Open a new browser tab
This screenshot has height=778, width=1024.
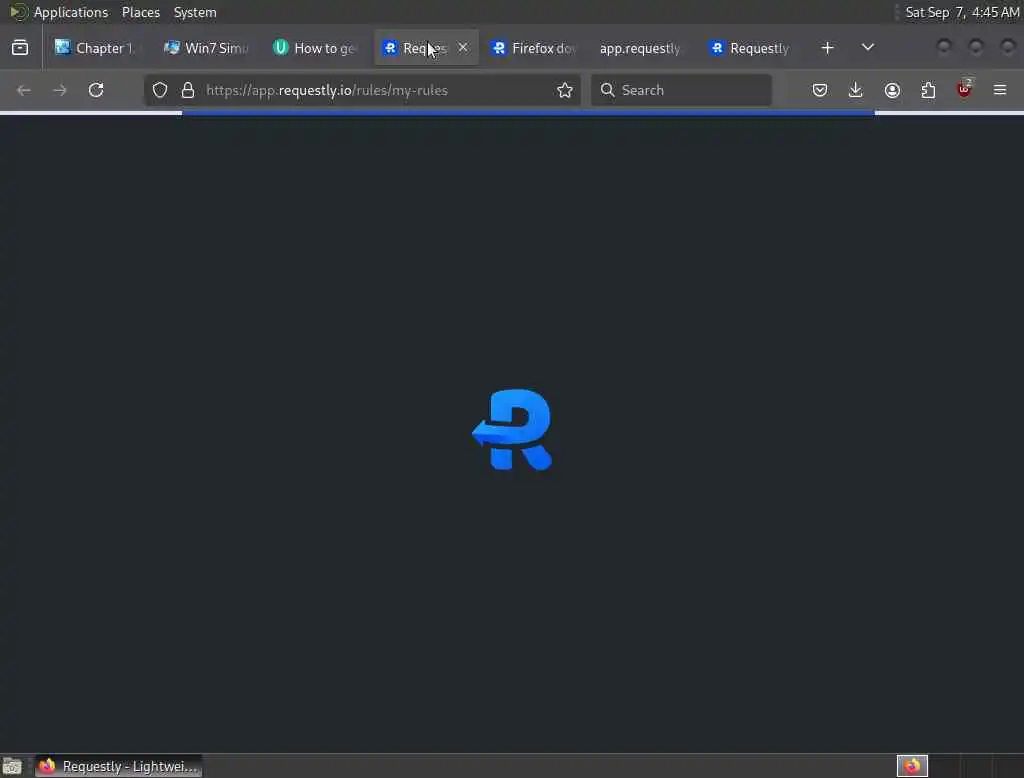coord(827,48)
